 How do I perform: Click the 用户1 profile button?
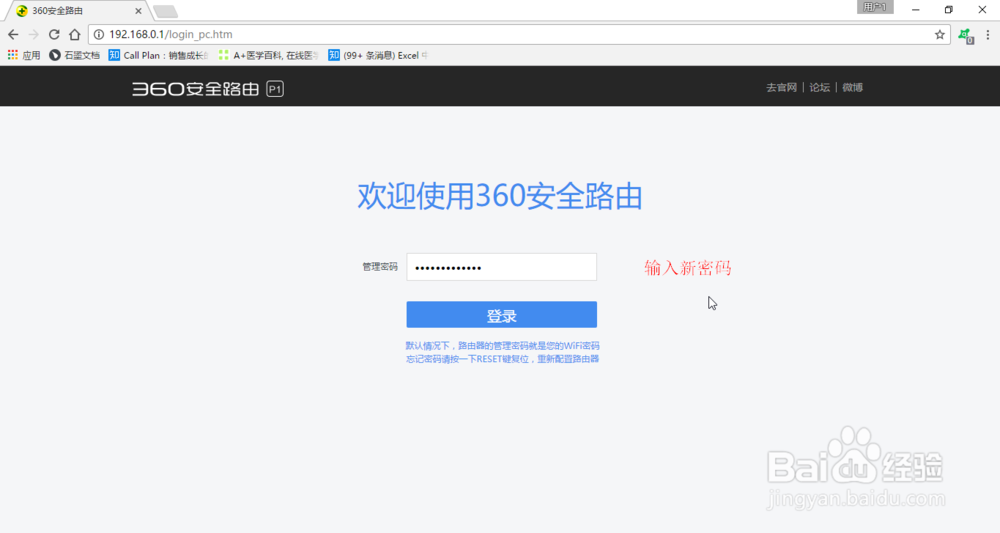pyautogui.click(x=875, y=7)
